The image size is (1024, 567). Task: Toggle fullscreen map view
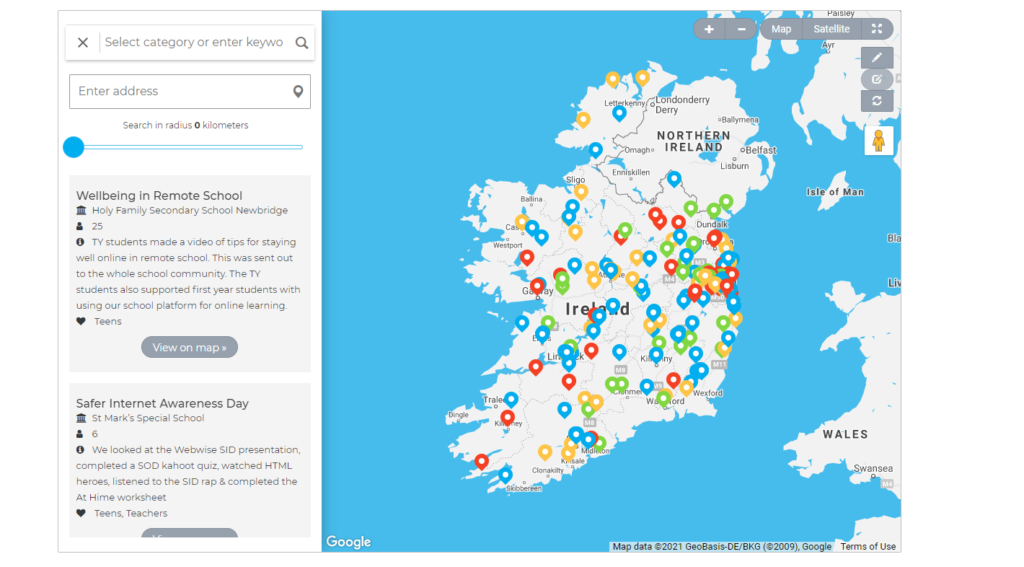(877, 29)
